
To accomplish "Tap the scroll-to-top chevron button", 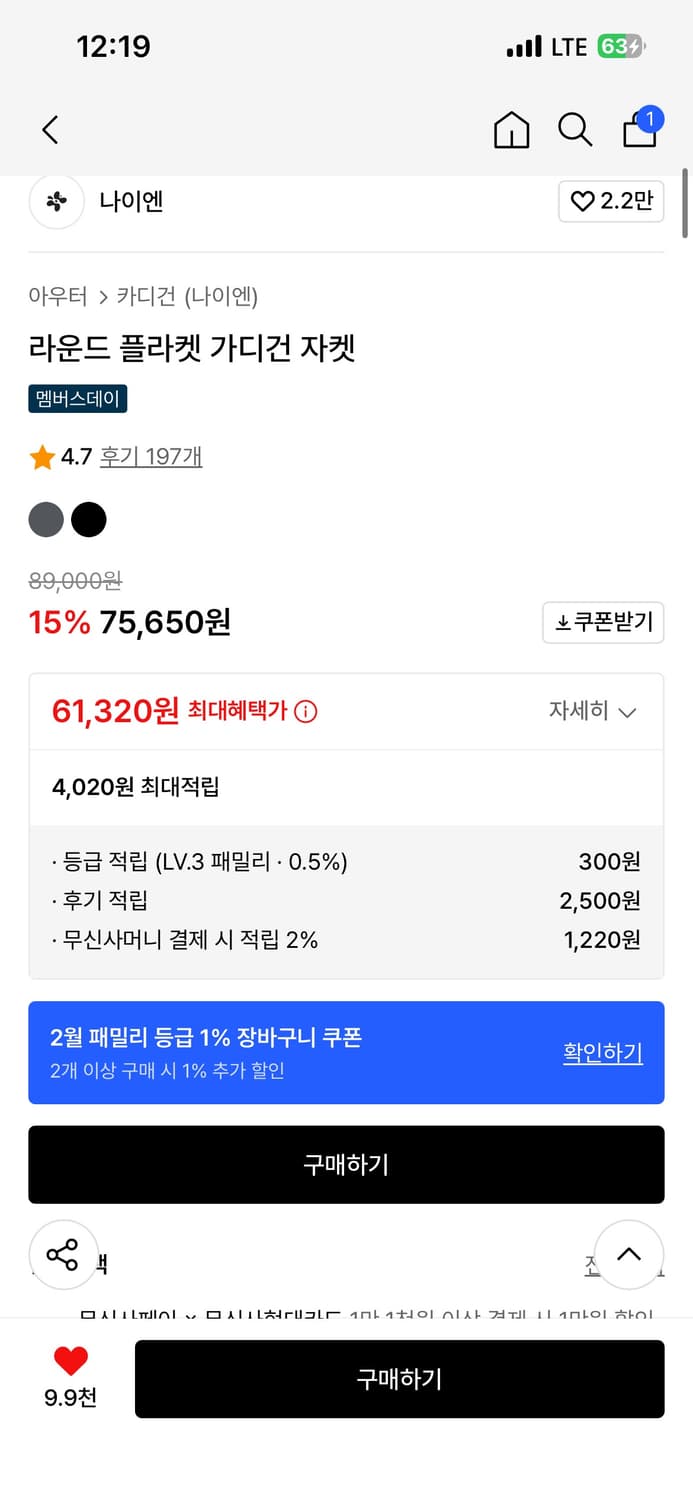I will pyautogui.click(x=629, y=1254).
